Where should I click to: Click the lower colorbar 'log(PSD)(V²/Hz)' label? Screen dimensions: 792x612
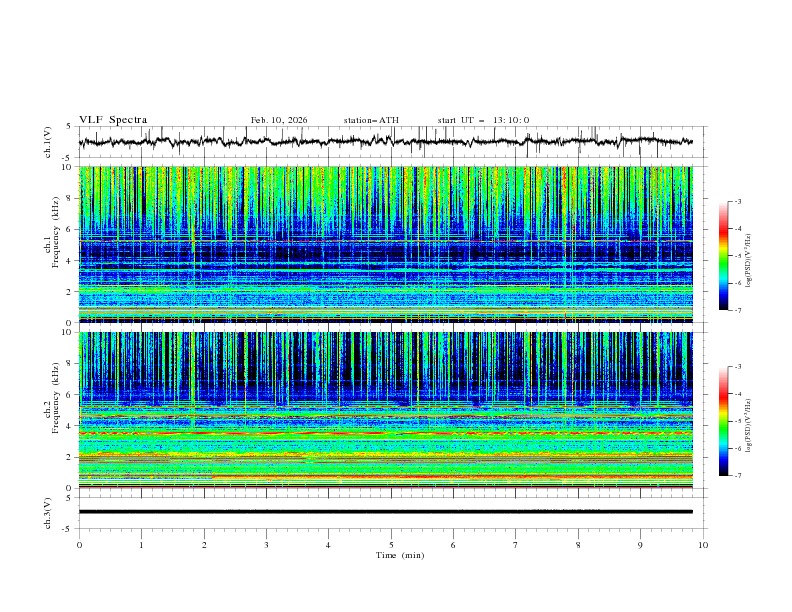(x=749, y=426)
